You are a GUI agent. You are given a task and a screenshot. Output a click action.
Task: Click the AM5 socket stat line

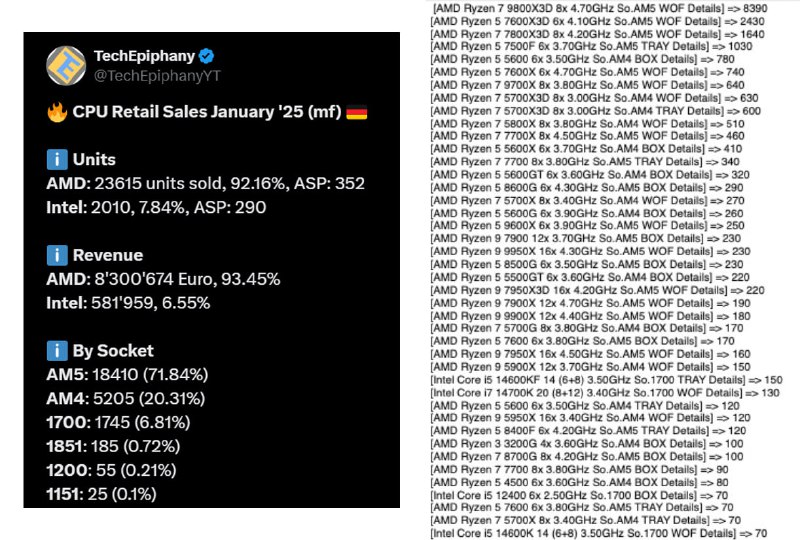pos(127,374)
